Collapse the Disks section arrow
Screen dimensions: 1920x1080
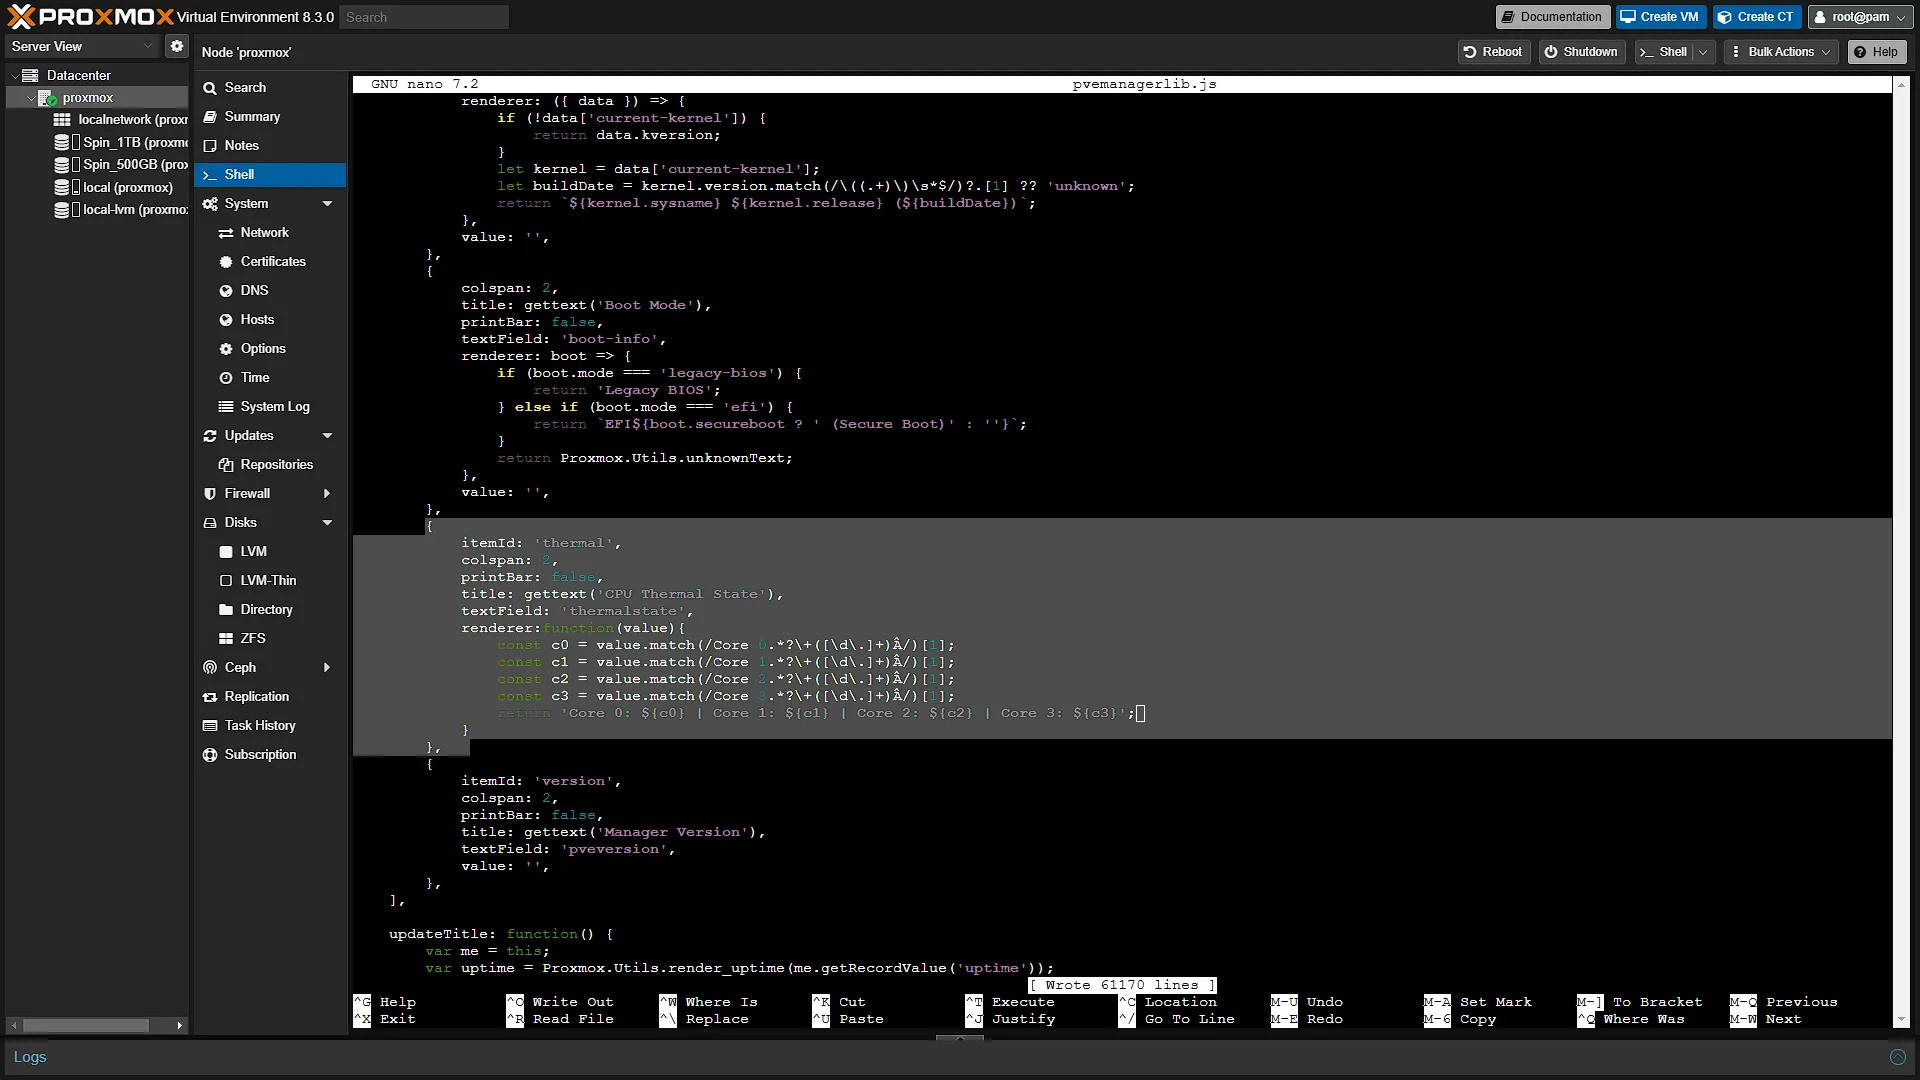point(327,523)
